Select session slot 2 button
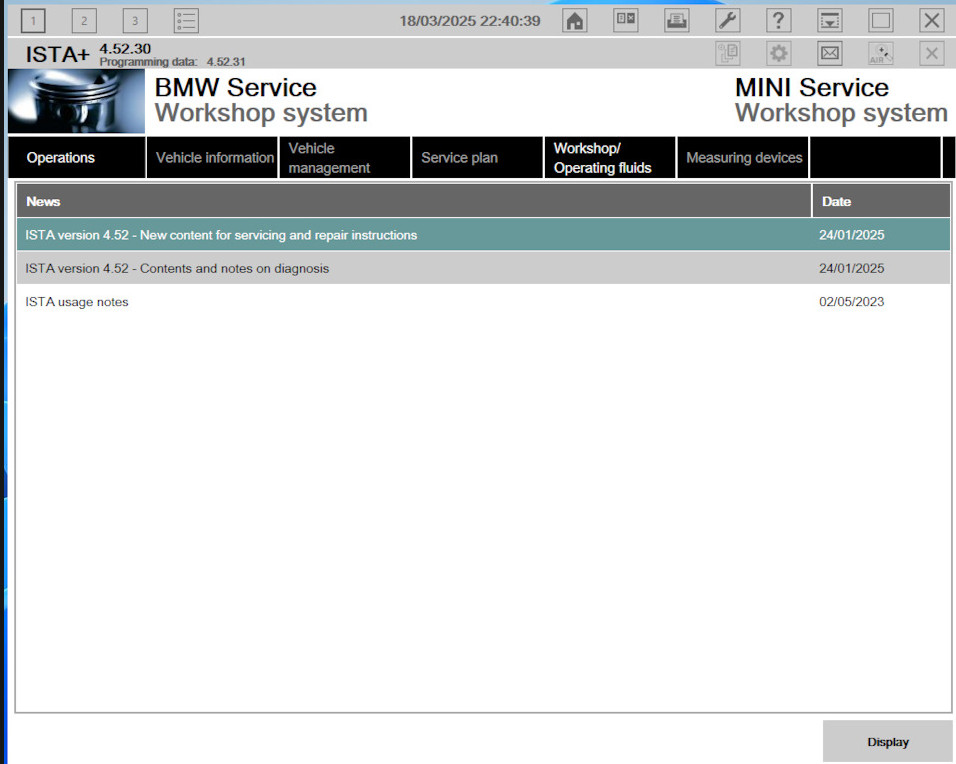Screen dimensions: 956x764 [84, 21]
